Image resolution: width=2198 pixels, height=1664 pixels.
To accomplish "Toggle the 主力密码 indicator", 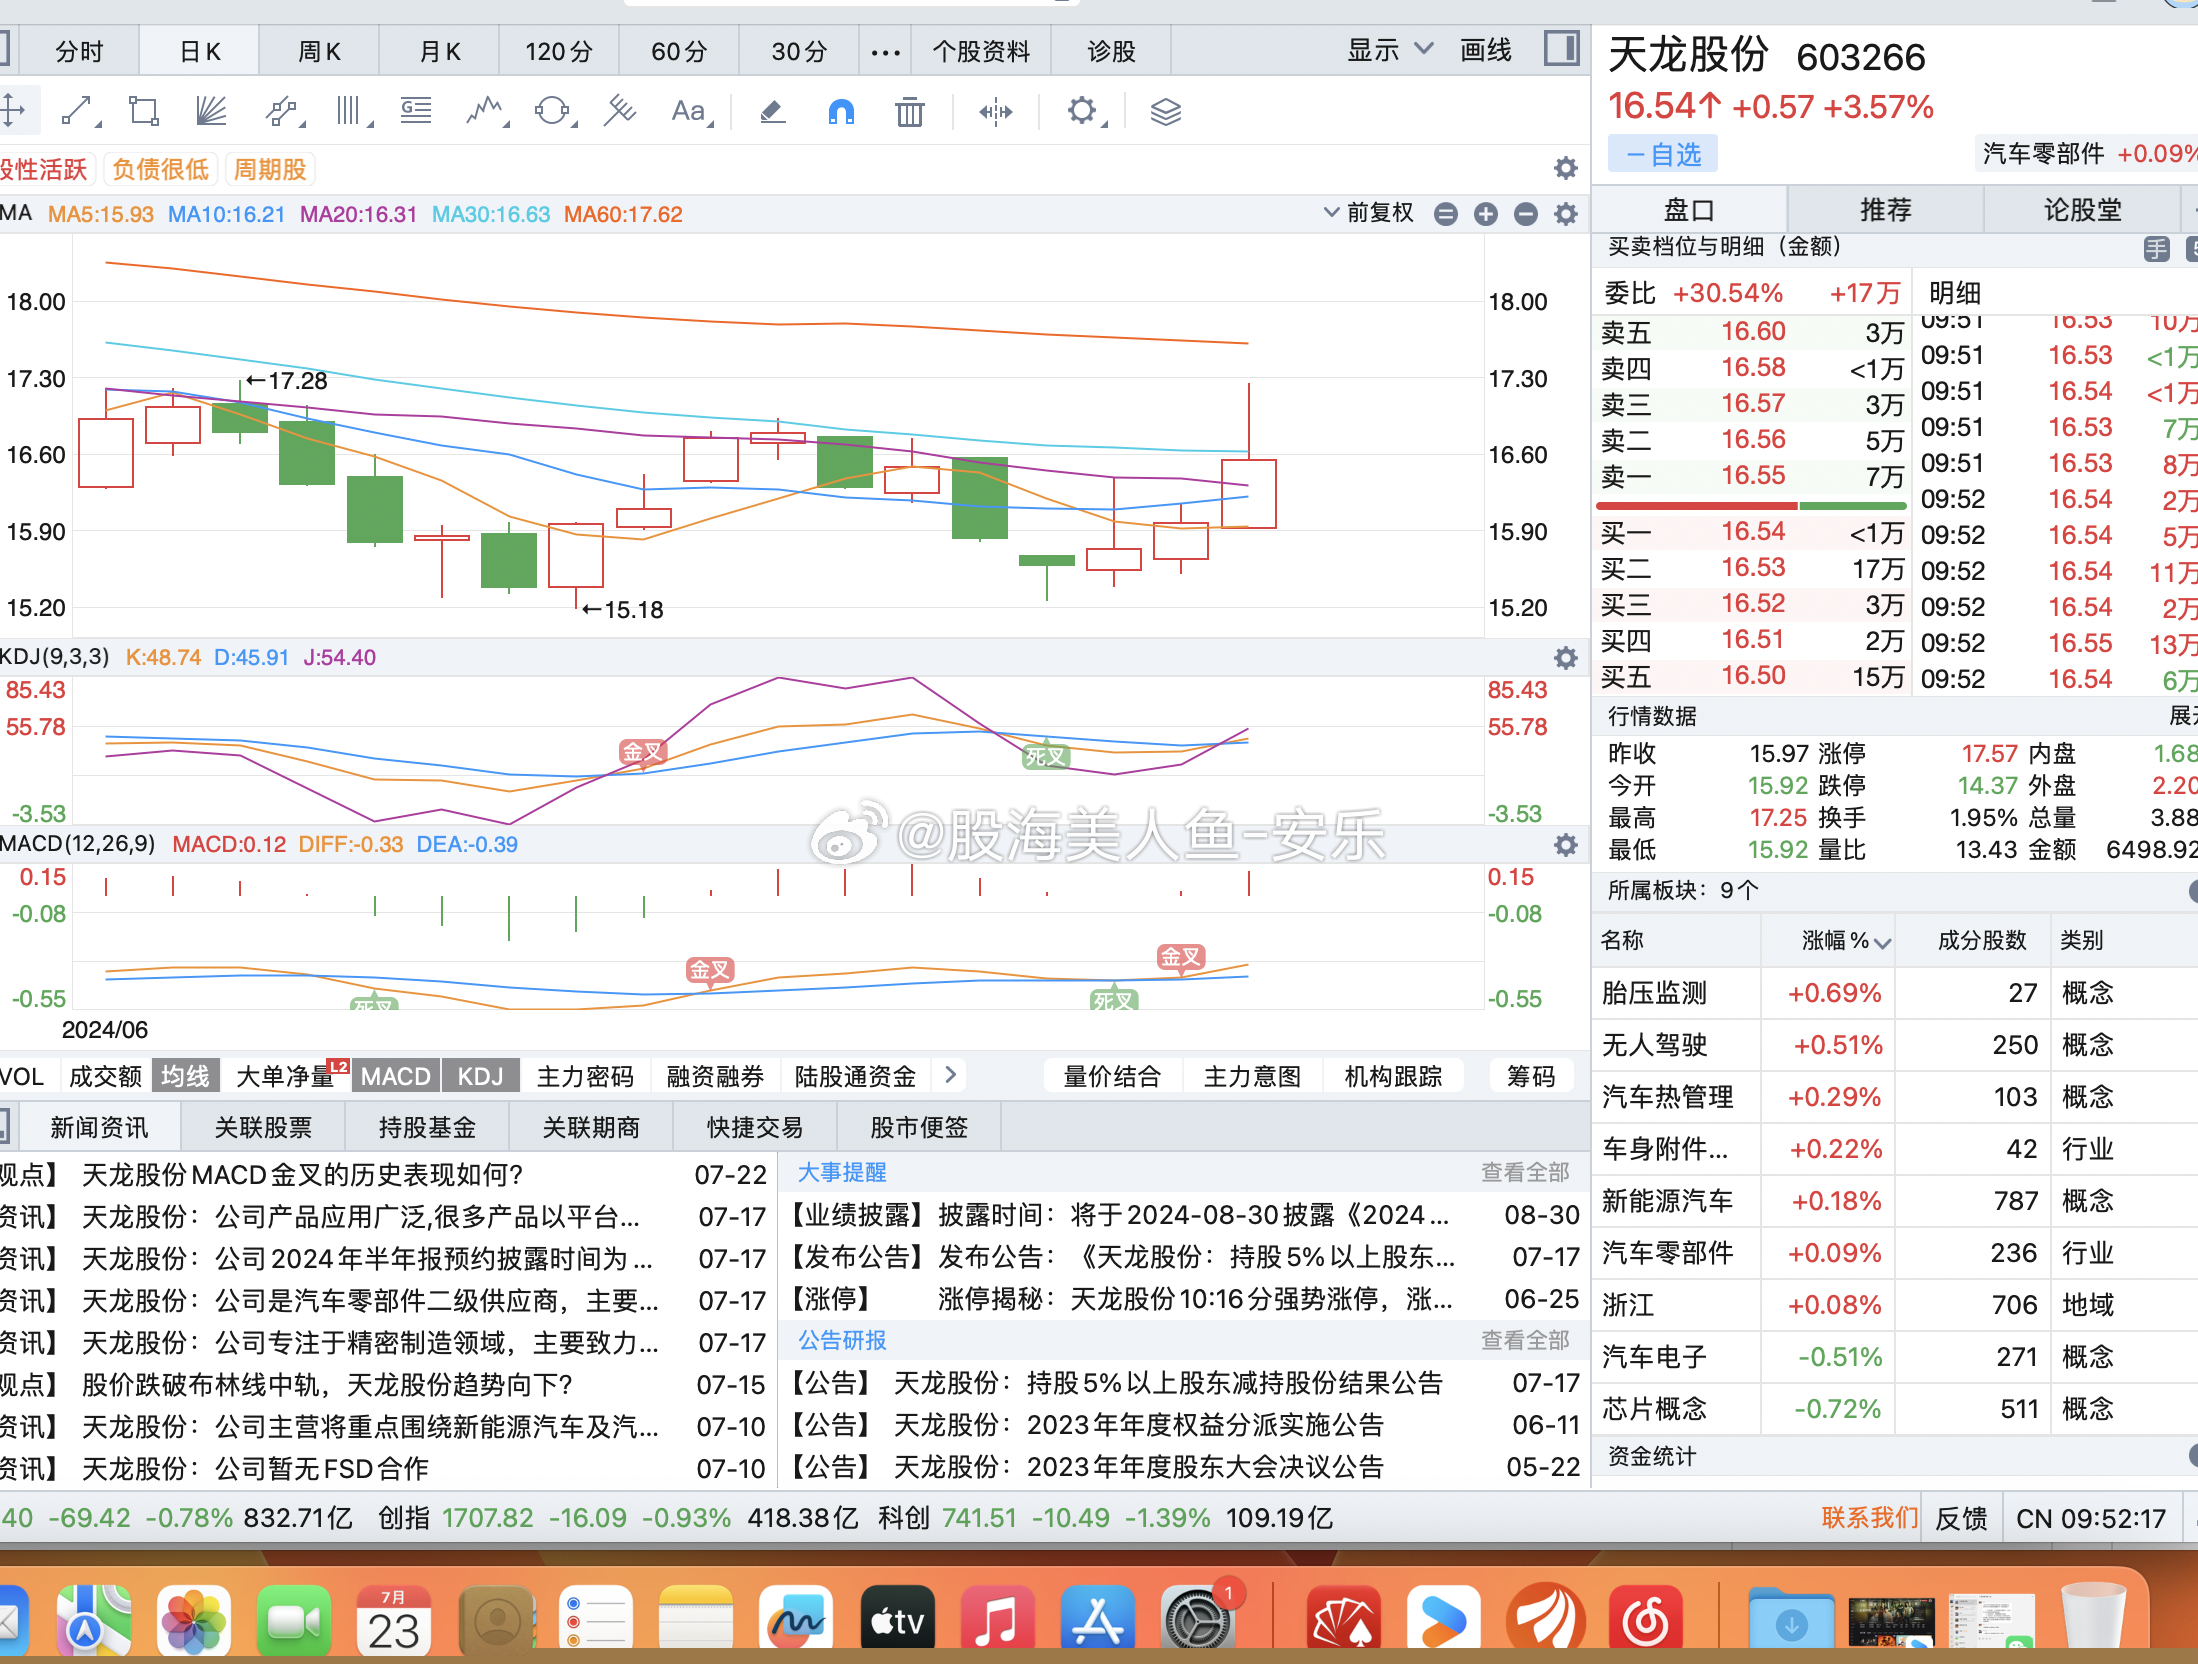I will pos(585,1076).
